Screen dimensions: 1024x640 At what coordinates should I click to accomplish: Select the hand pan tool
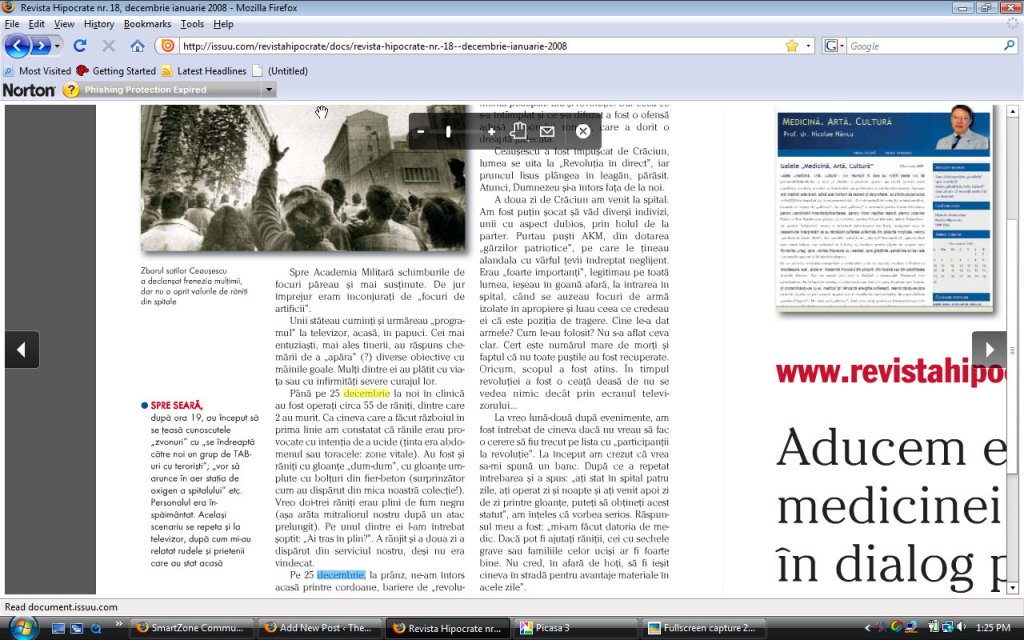tap(518, 130)
